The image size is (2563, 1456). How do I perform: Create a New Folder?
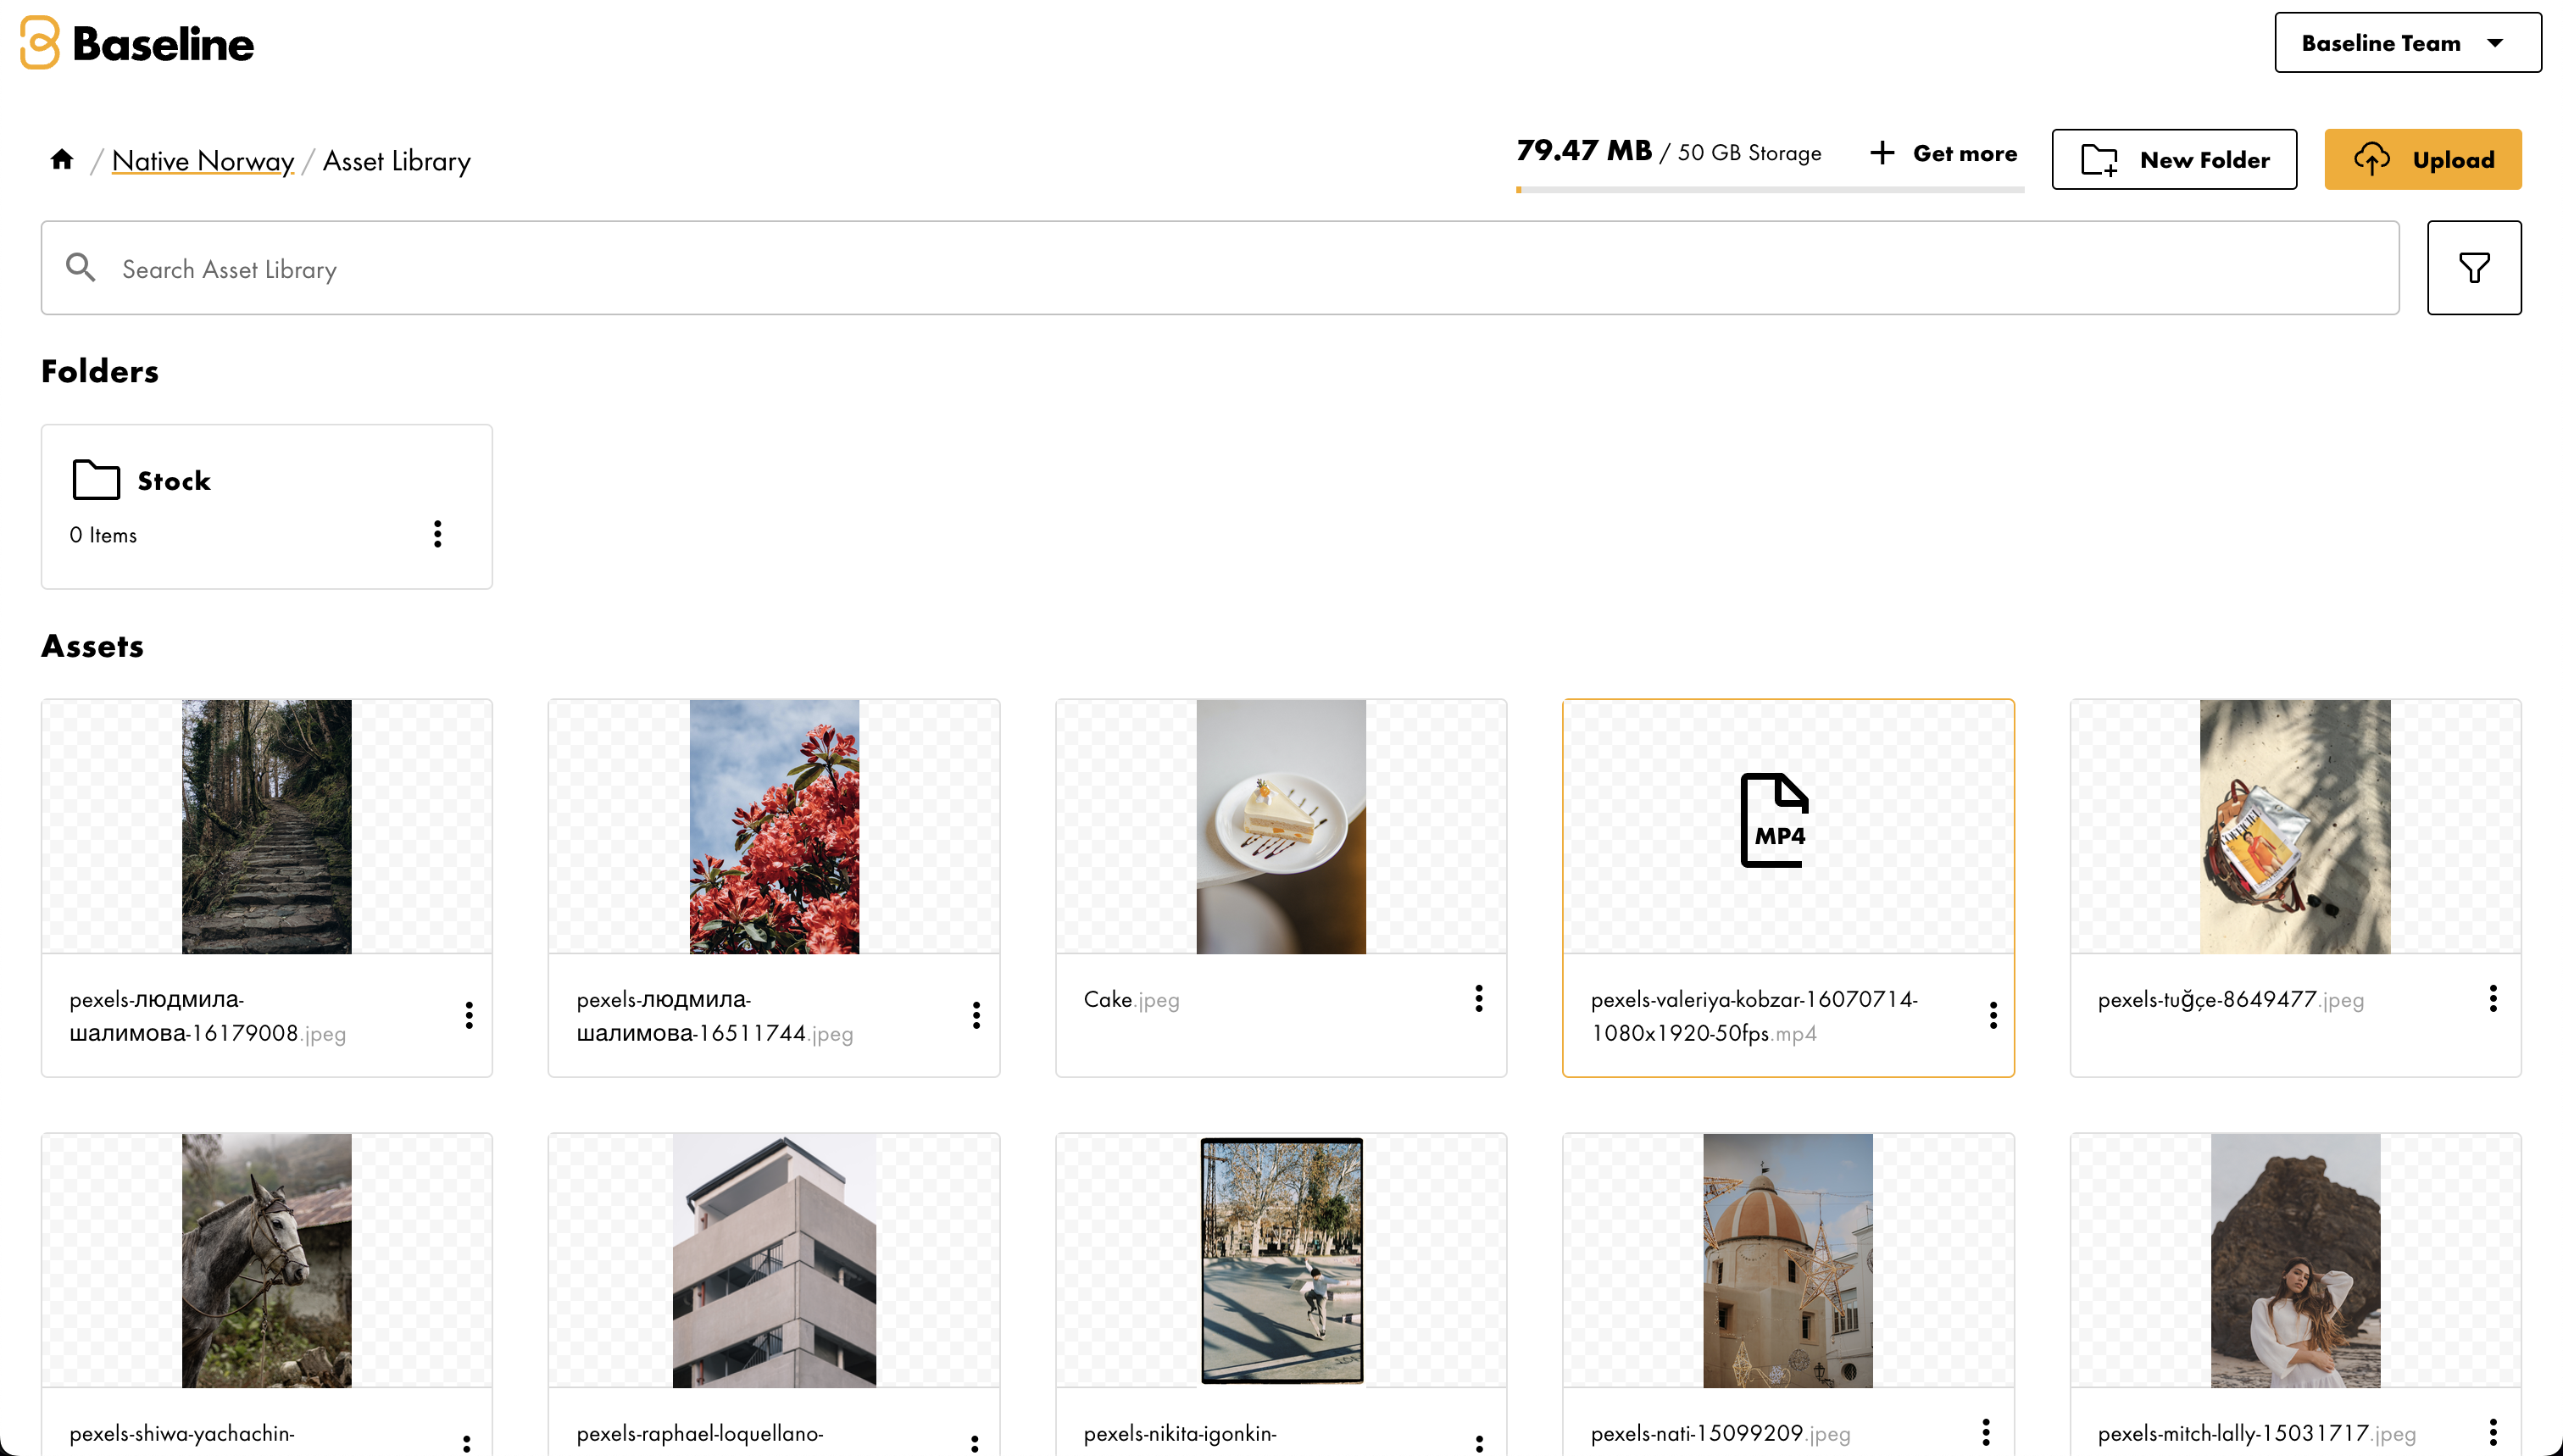point(2174,159)
